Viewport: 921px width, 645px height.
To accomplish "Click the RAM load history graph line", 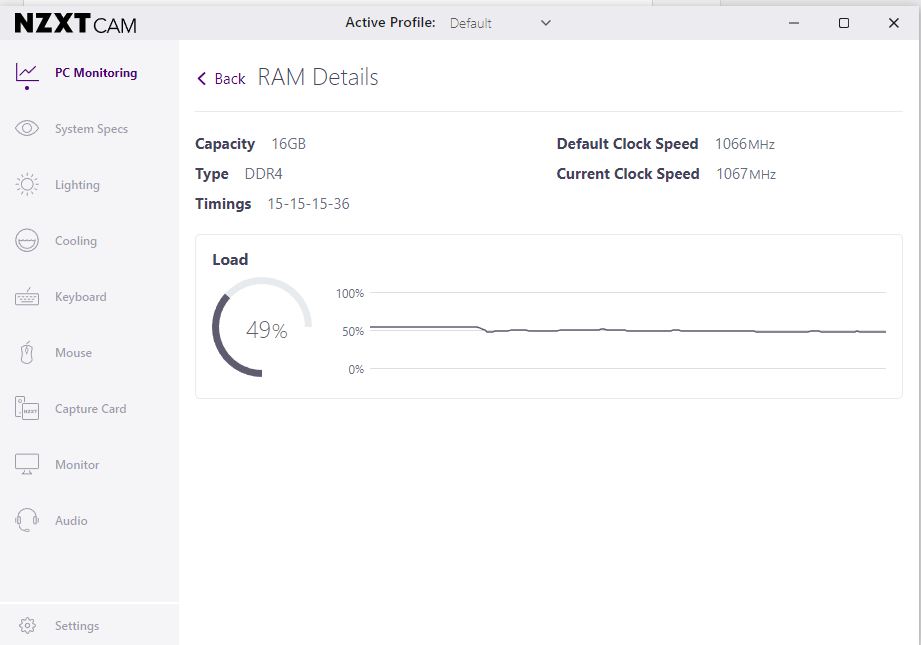I will pos(627,330).
